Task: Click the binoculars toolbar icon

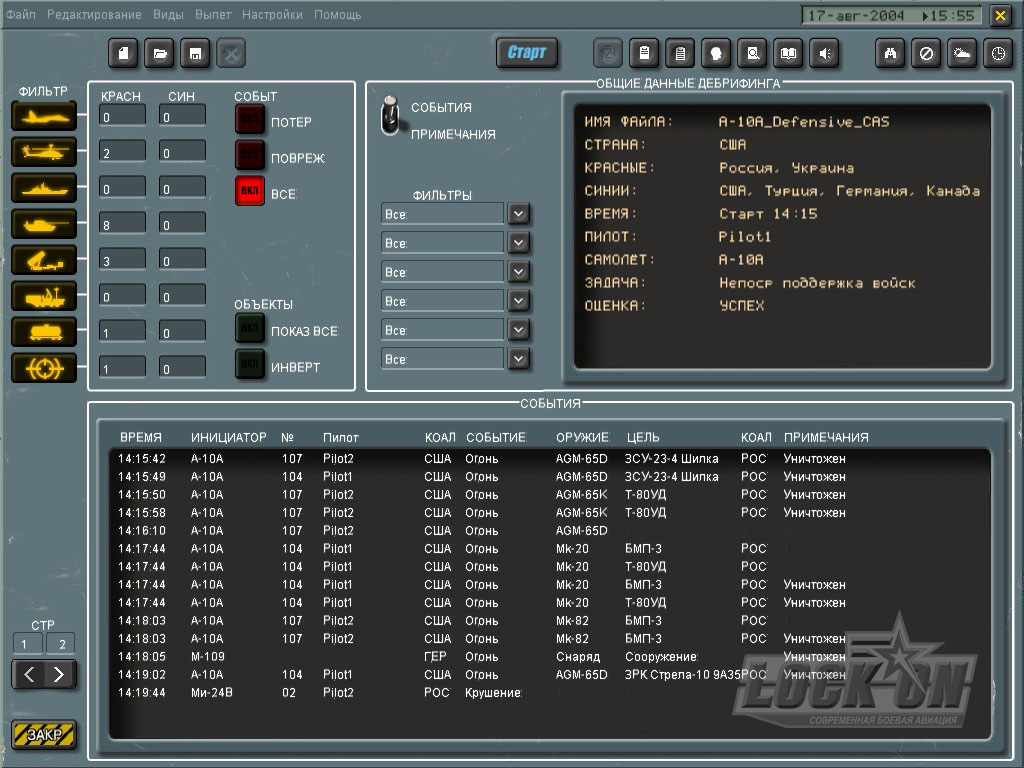Action: tap(890, 53)
